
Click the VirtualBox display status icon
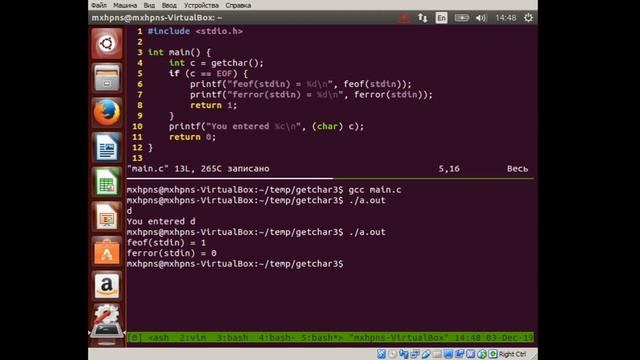[448, 354]
